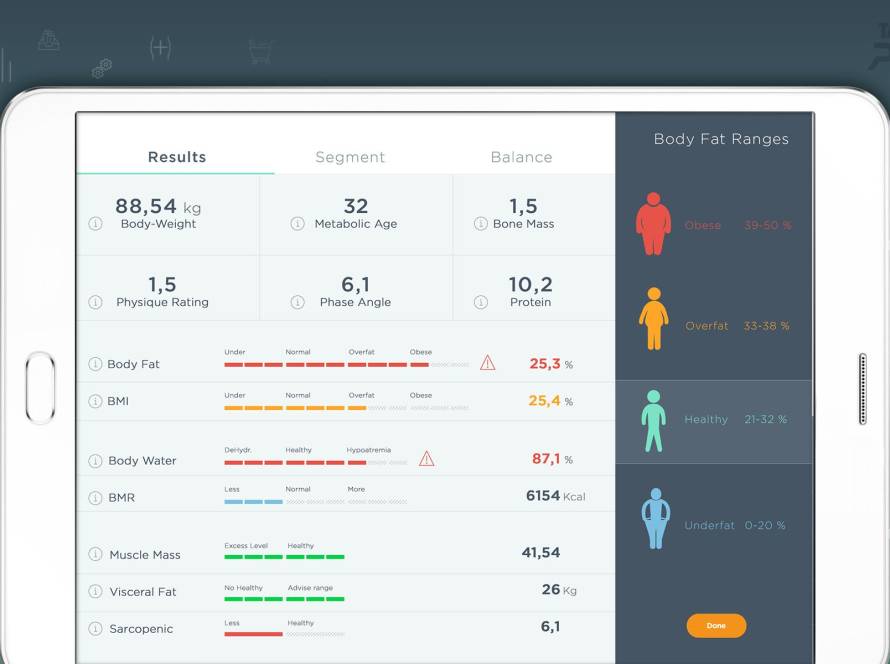Open the Sarcopenic info icon
This screenshot has height=664, width=890.
[95, 629]
